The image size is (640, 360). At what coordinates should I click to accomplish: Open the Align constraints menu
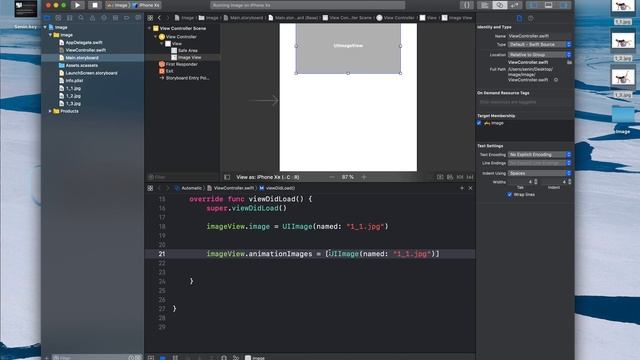pyautogui.click(x=450, y=177)
